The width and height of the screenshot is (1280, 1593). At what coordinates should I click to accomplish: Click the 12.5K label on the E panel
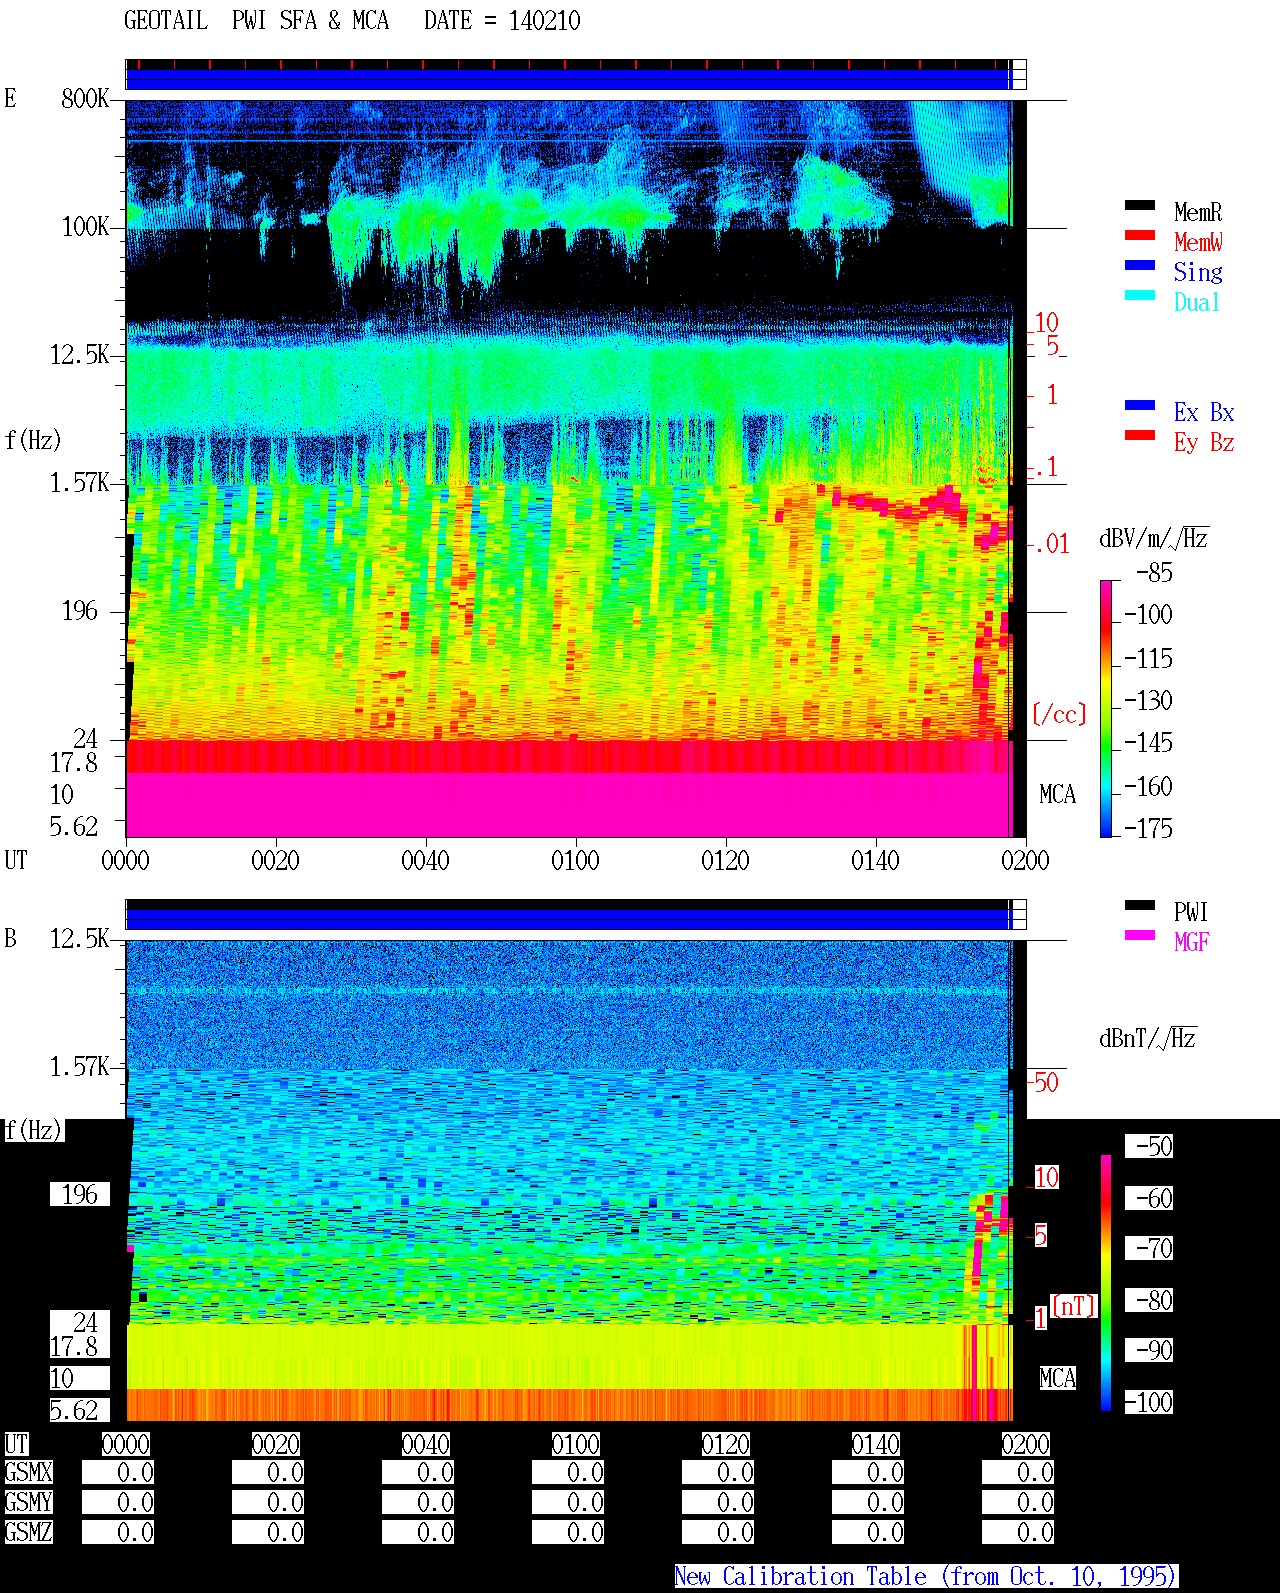click(80, 354)
